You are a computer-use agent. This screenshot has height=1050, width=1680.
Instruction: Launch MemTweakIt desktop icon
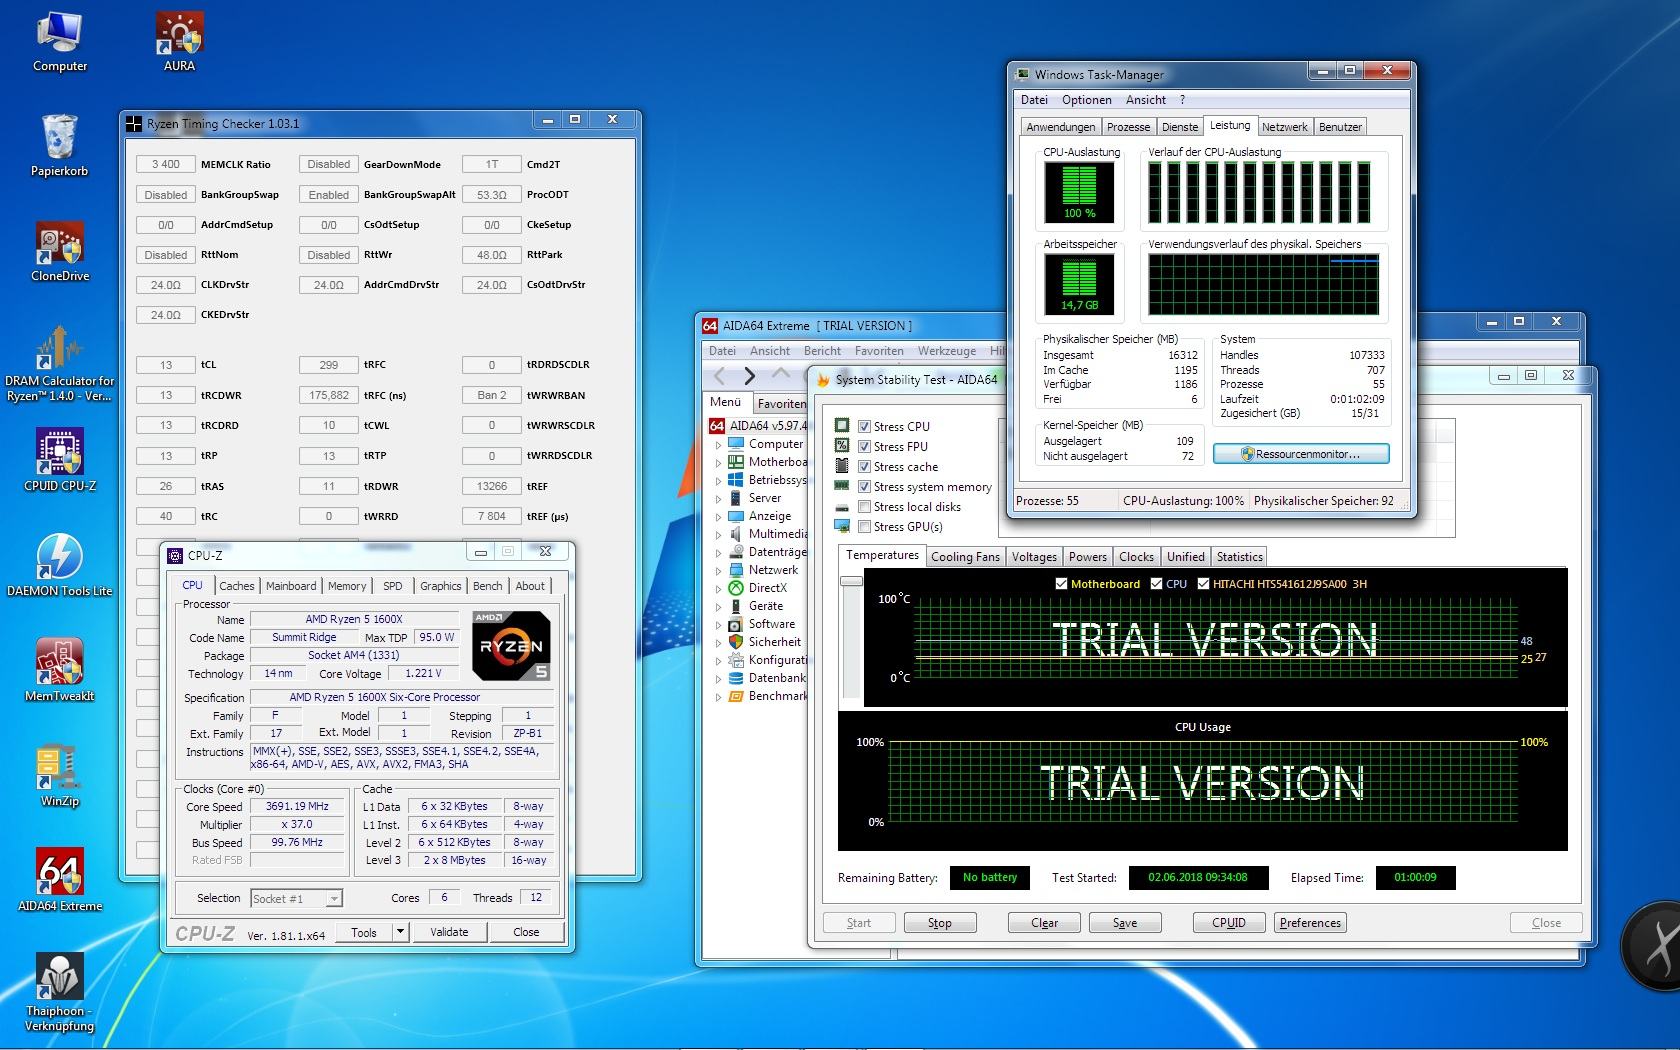tap(60, 671)
